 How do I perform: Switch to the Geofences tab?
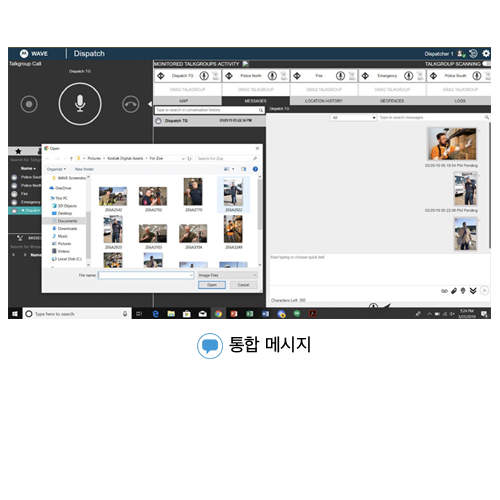(x=392, y=101)
